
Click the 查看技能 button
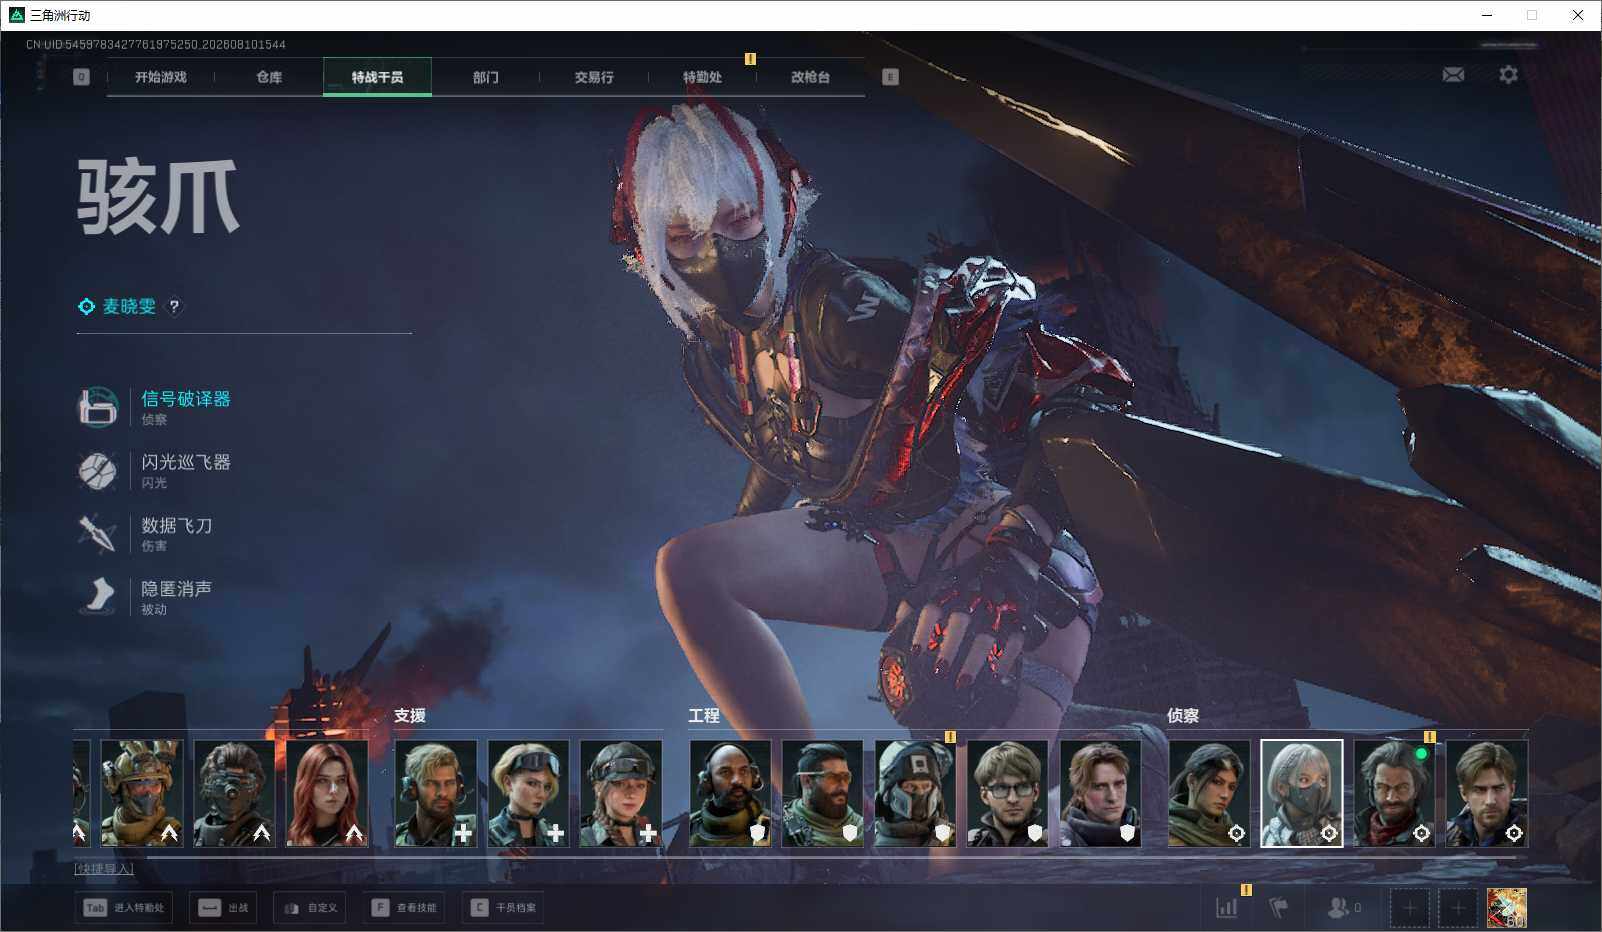click(x=404, y=908)
